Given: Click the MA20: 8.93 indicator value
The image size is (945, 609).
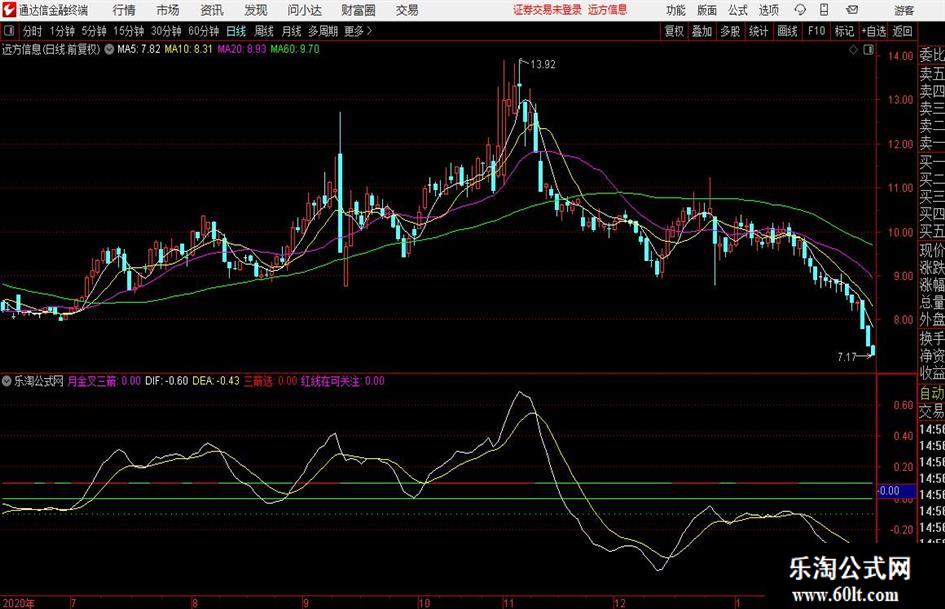Looking at the screenshot, I should [242, 49].
